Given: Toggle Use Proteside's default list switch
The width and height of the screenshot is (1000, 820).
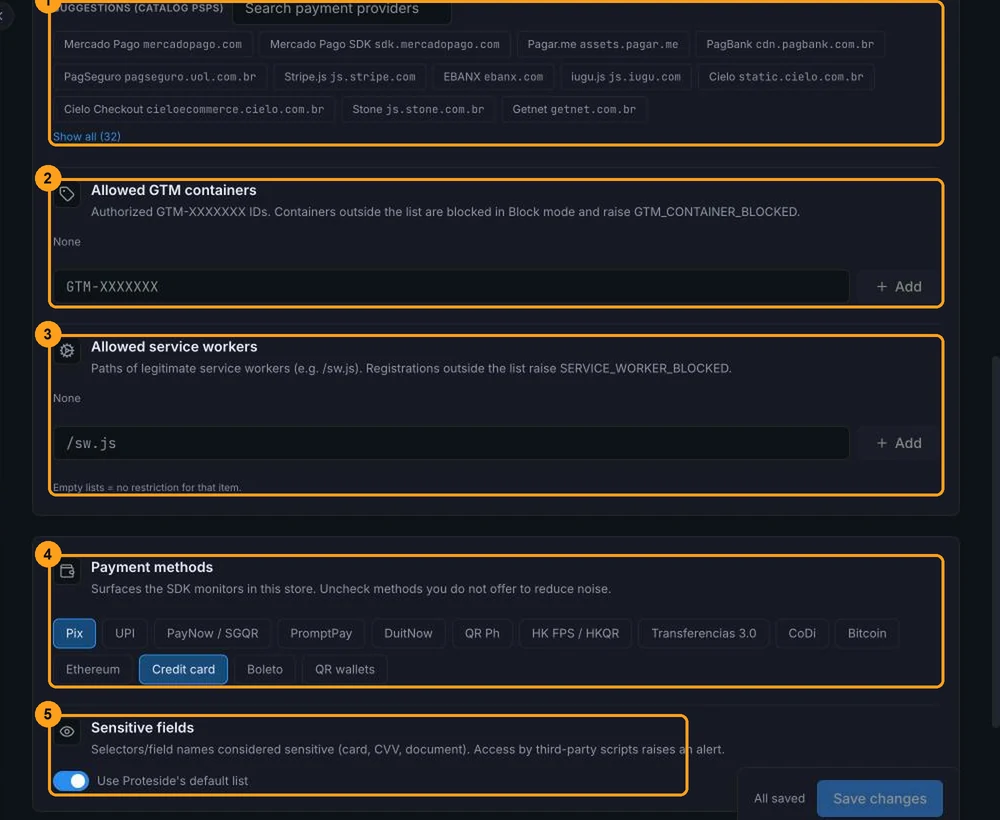Looking at the screenshot, I should coord(71,780).
